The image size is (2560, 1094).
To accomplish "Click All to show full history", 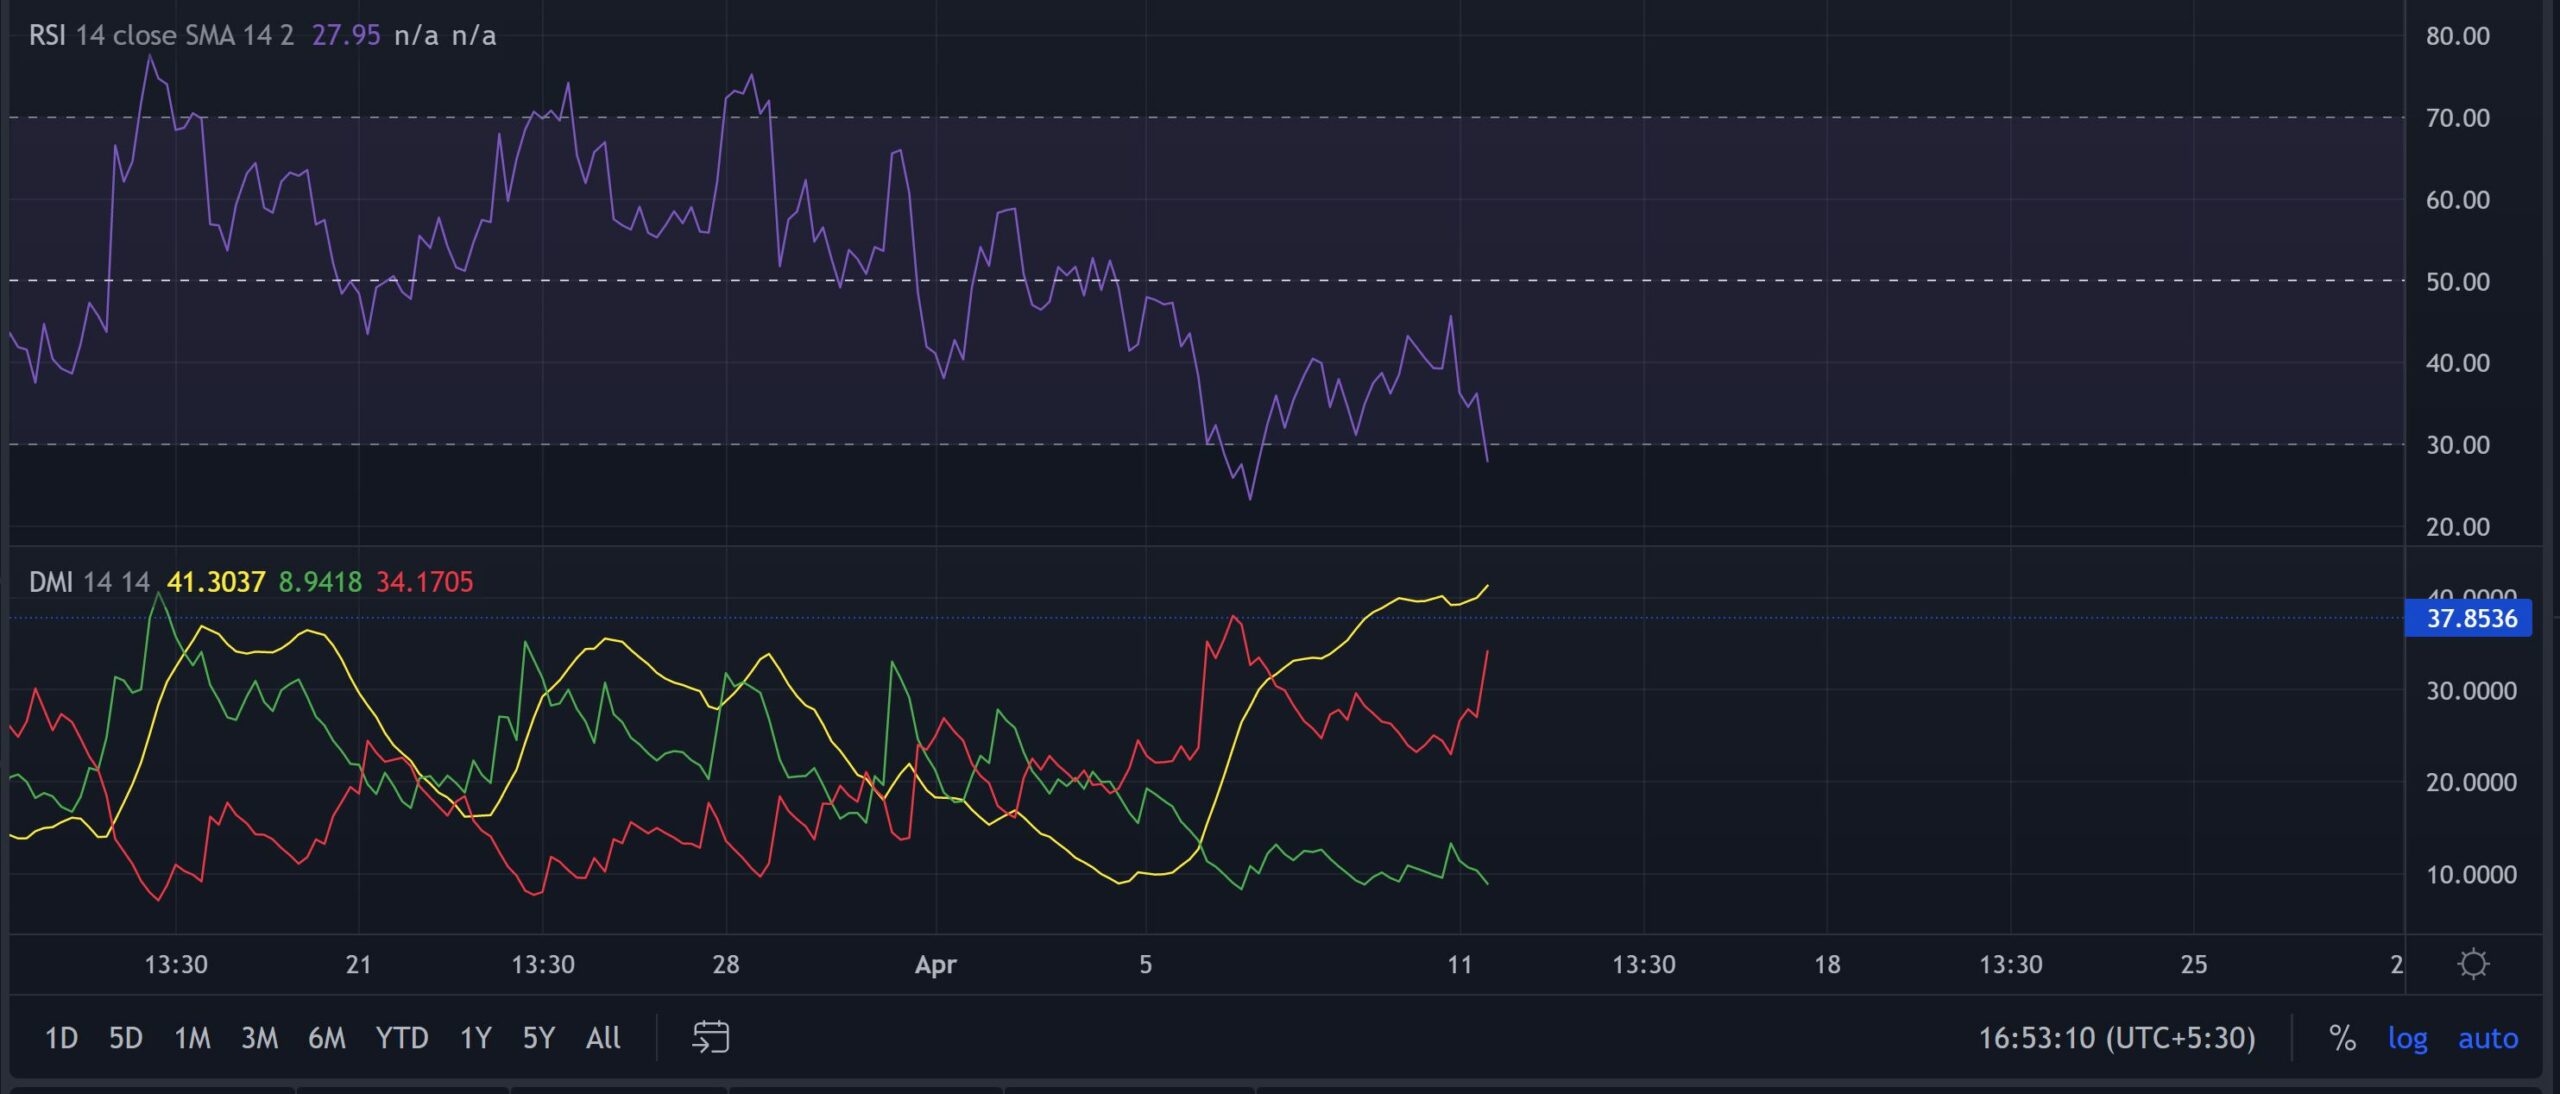I will point(602,1038).
